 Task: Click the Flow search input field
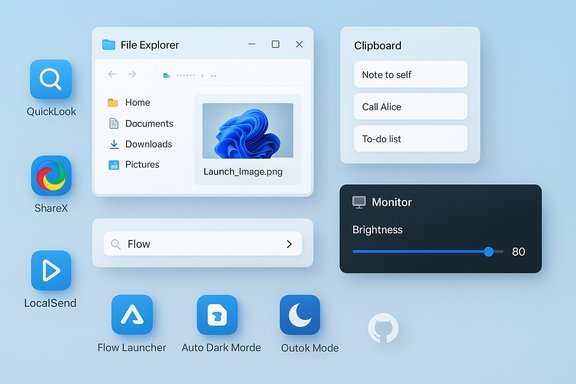click(203, 244)
